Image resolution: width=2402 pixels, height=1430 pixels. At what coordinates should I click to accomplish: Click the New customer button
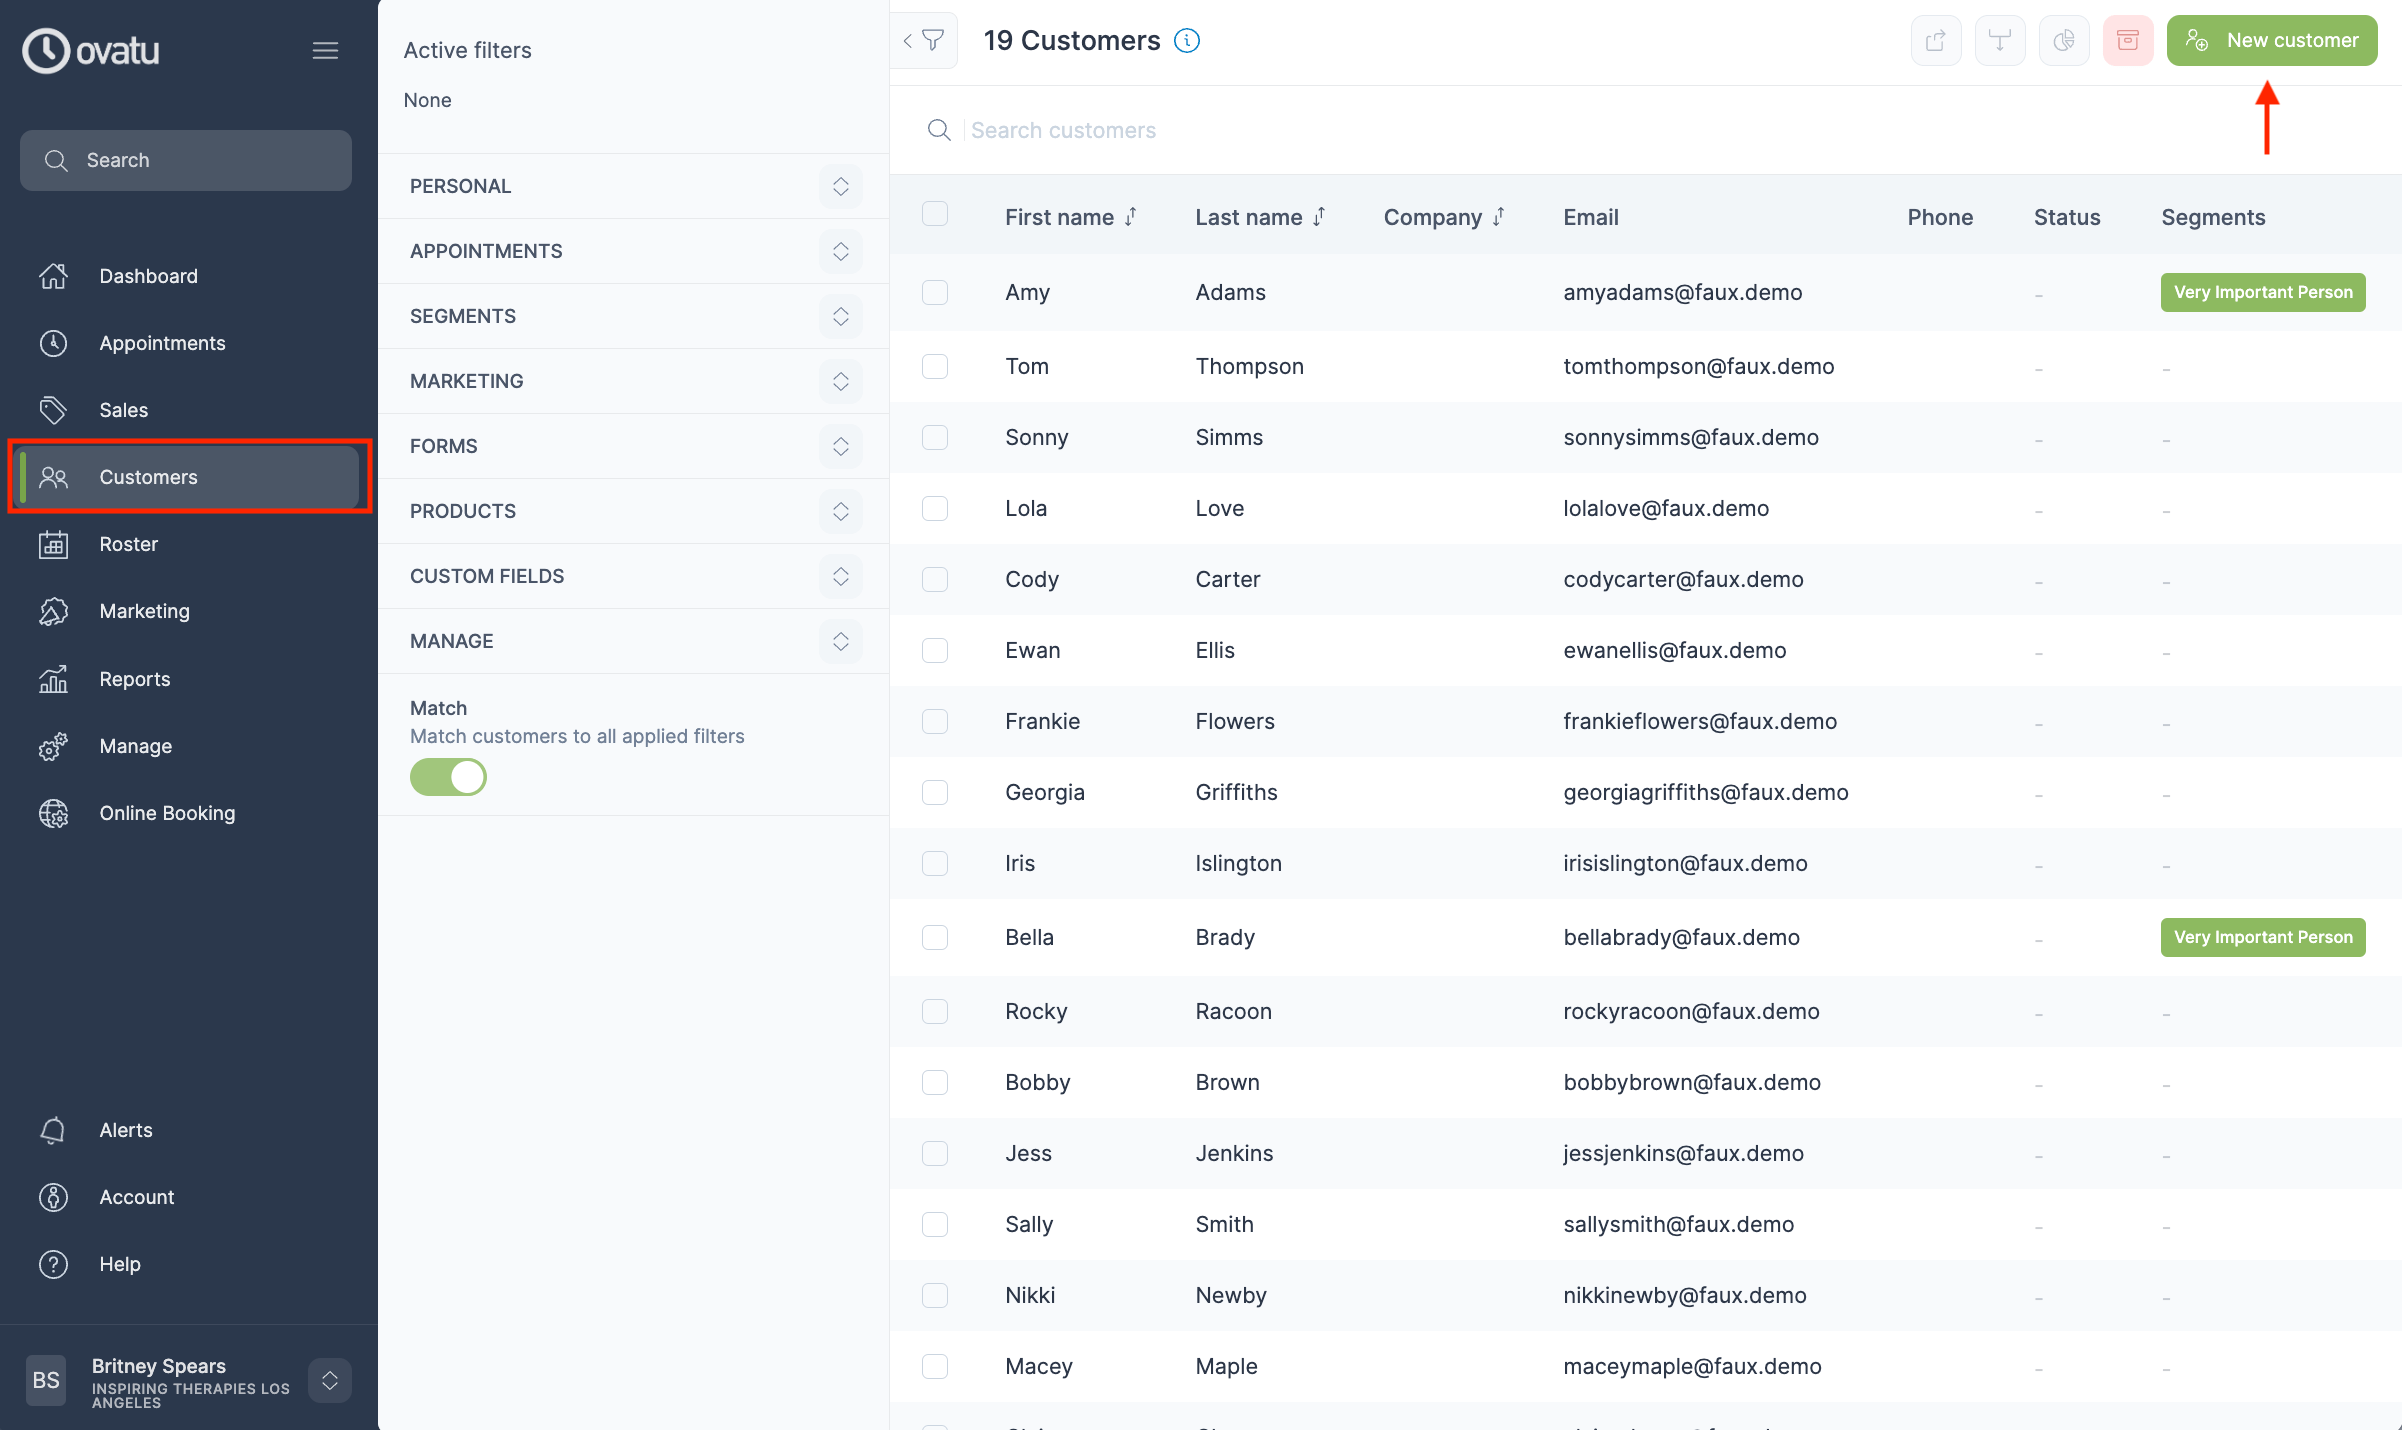(2272, 40)
